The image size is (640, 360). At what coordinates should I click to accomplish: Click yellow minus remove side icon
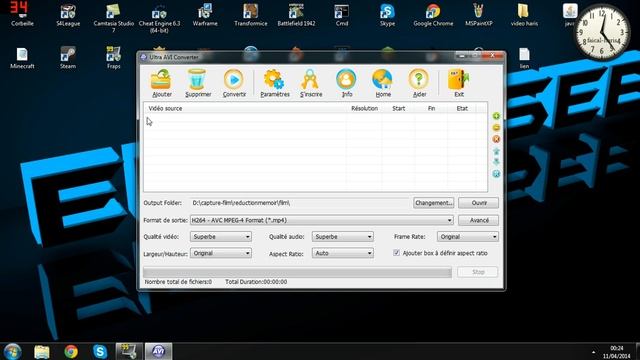pyautogui.click(x=496, y=127)
